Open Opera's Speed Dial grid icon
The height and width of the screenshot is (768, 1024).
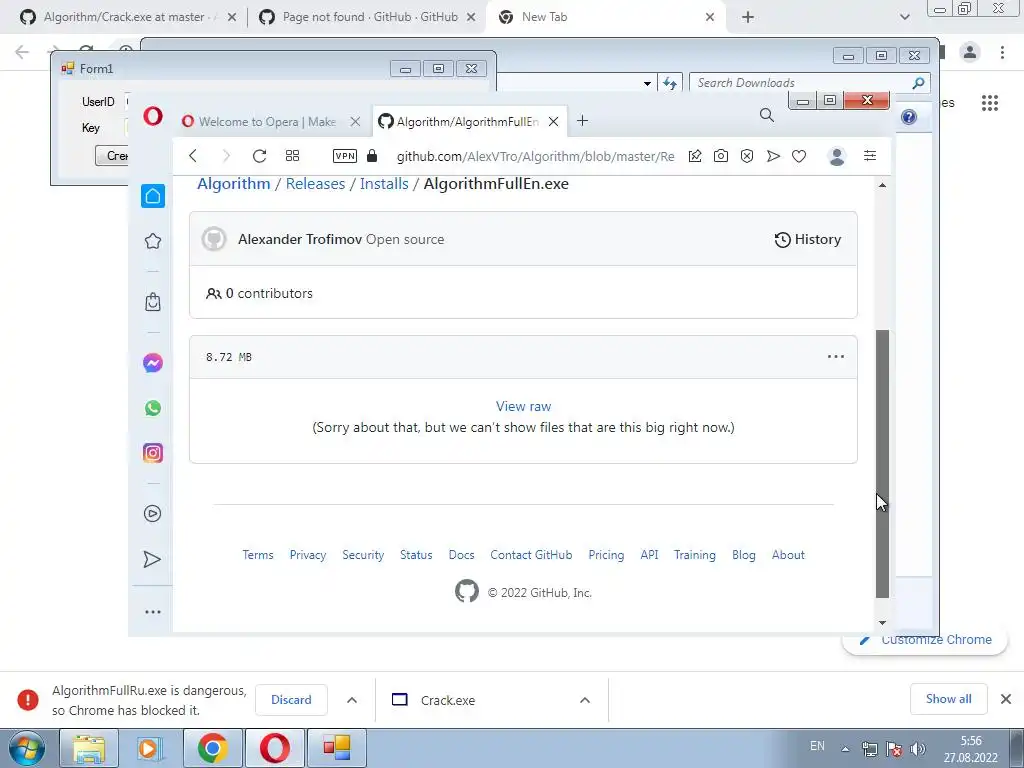pyautogui.click(x=293, y=156)
